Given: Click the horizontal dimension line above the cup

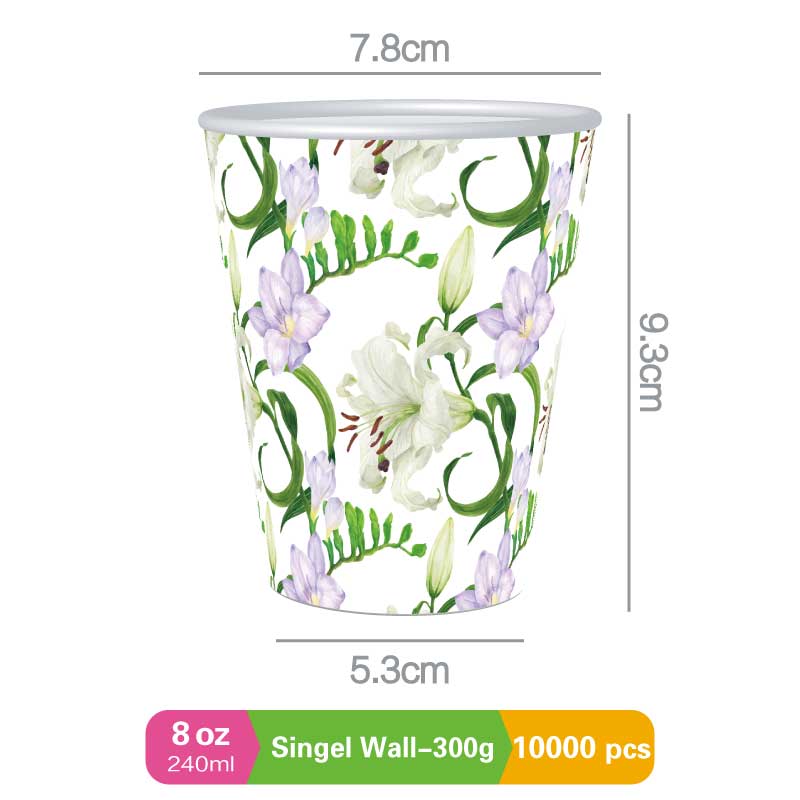Looking at the screenshot, I should pyautogui.click(x=399, y=73).
